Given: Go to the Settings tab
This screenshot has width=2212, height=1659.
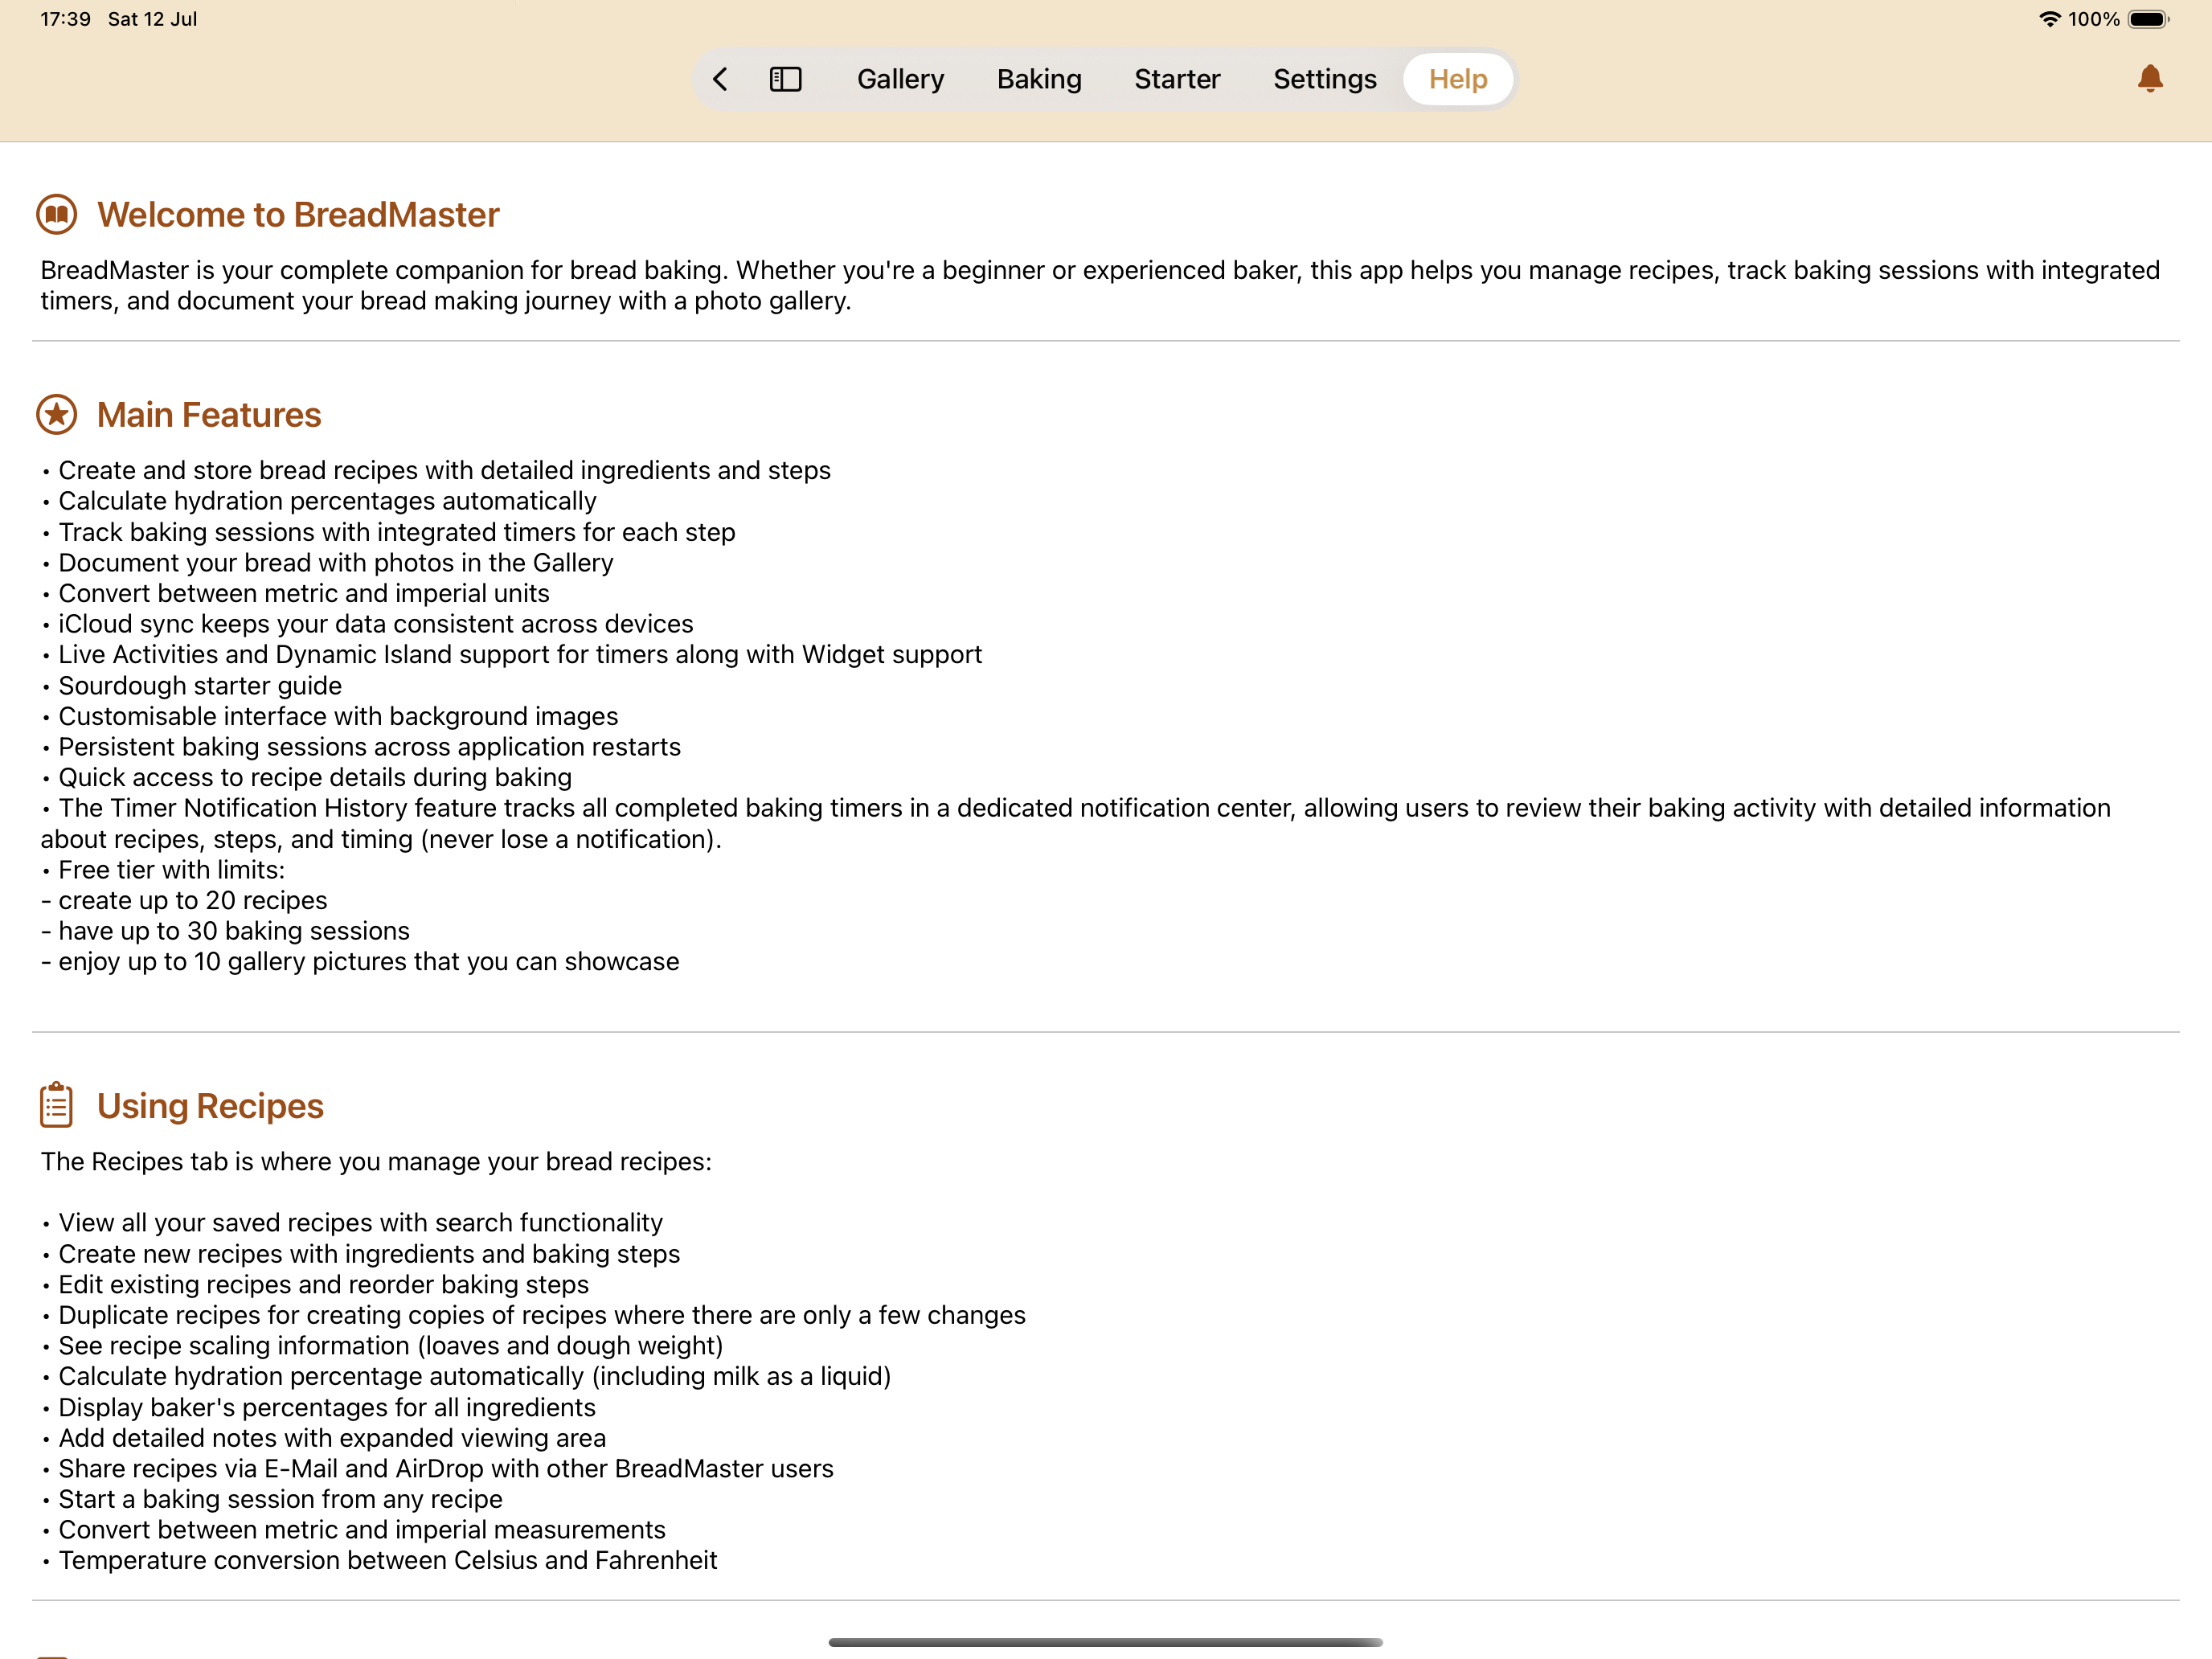Looking at the screenshot, I should point(1324,79).
